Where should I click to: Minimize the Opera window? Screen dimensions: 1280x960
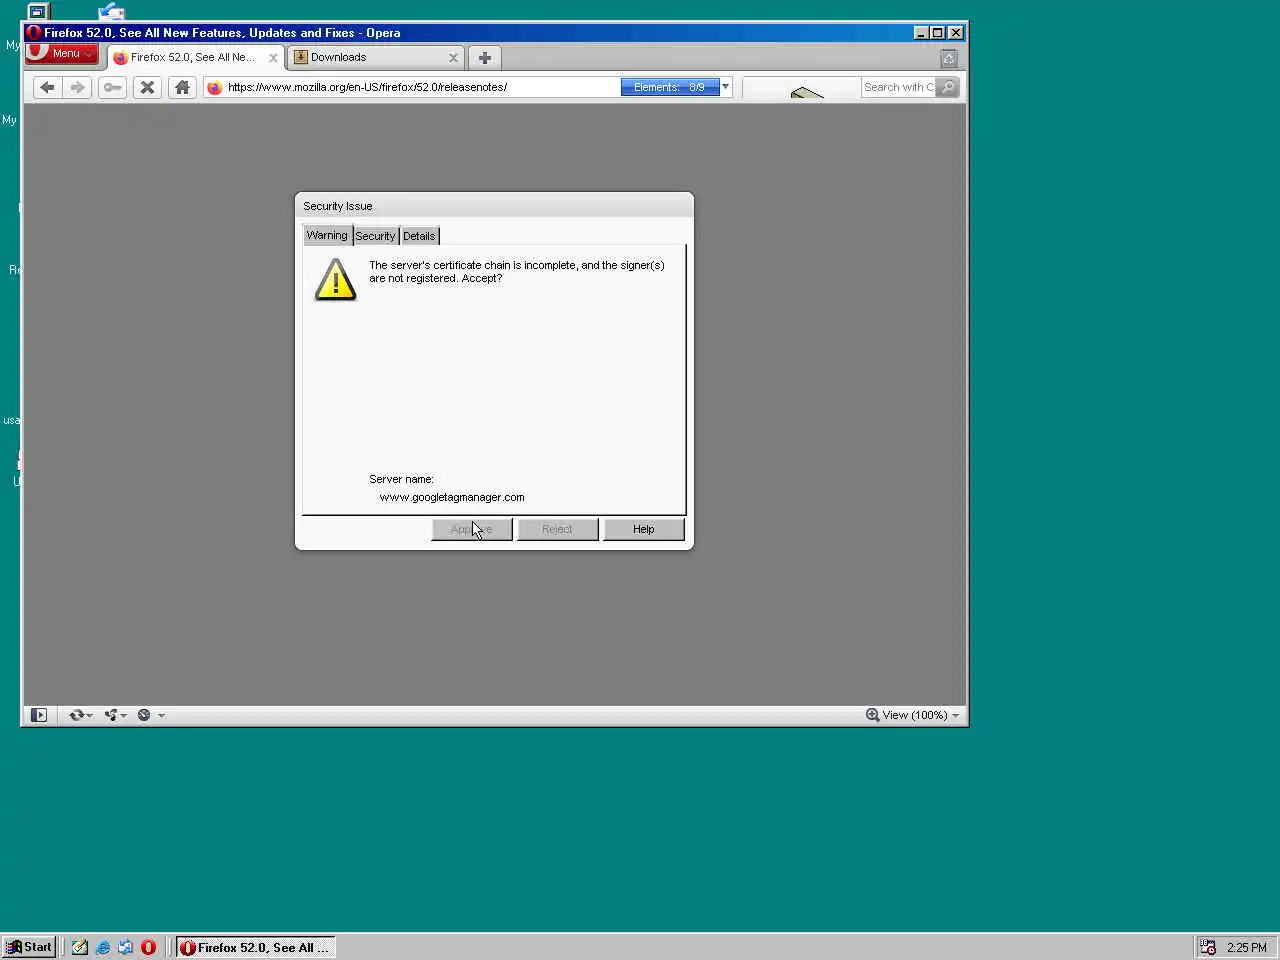[922, 33]
